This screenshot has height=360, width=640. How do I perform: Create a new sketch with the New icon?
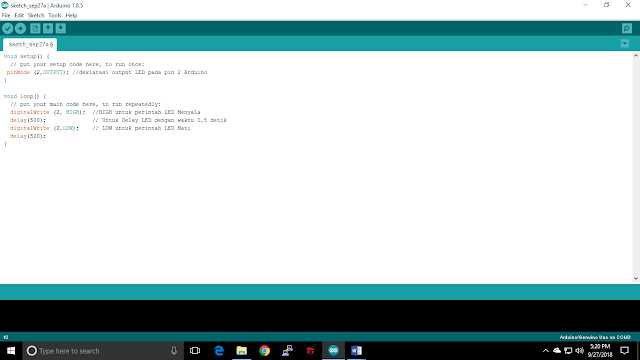point(35,28)
